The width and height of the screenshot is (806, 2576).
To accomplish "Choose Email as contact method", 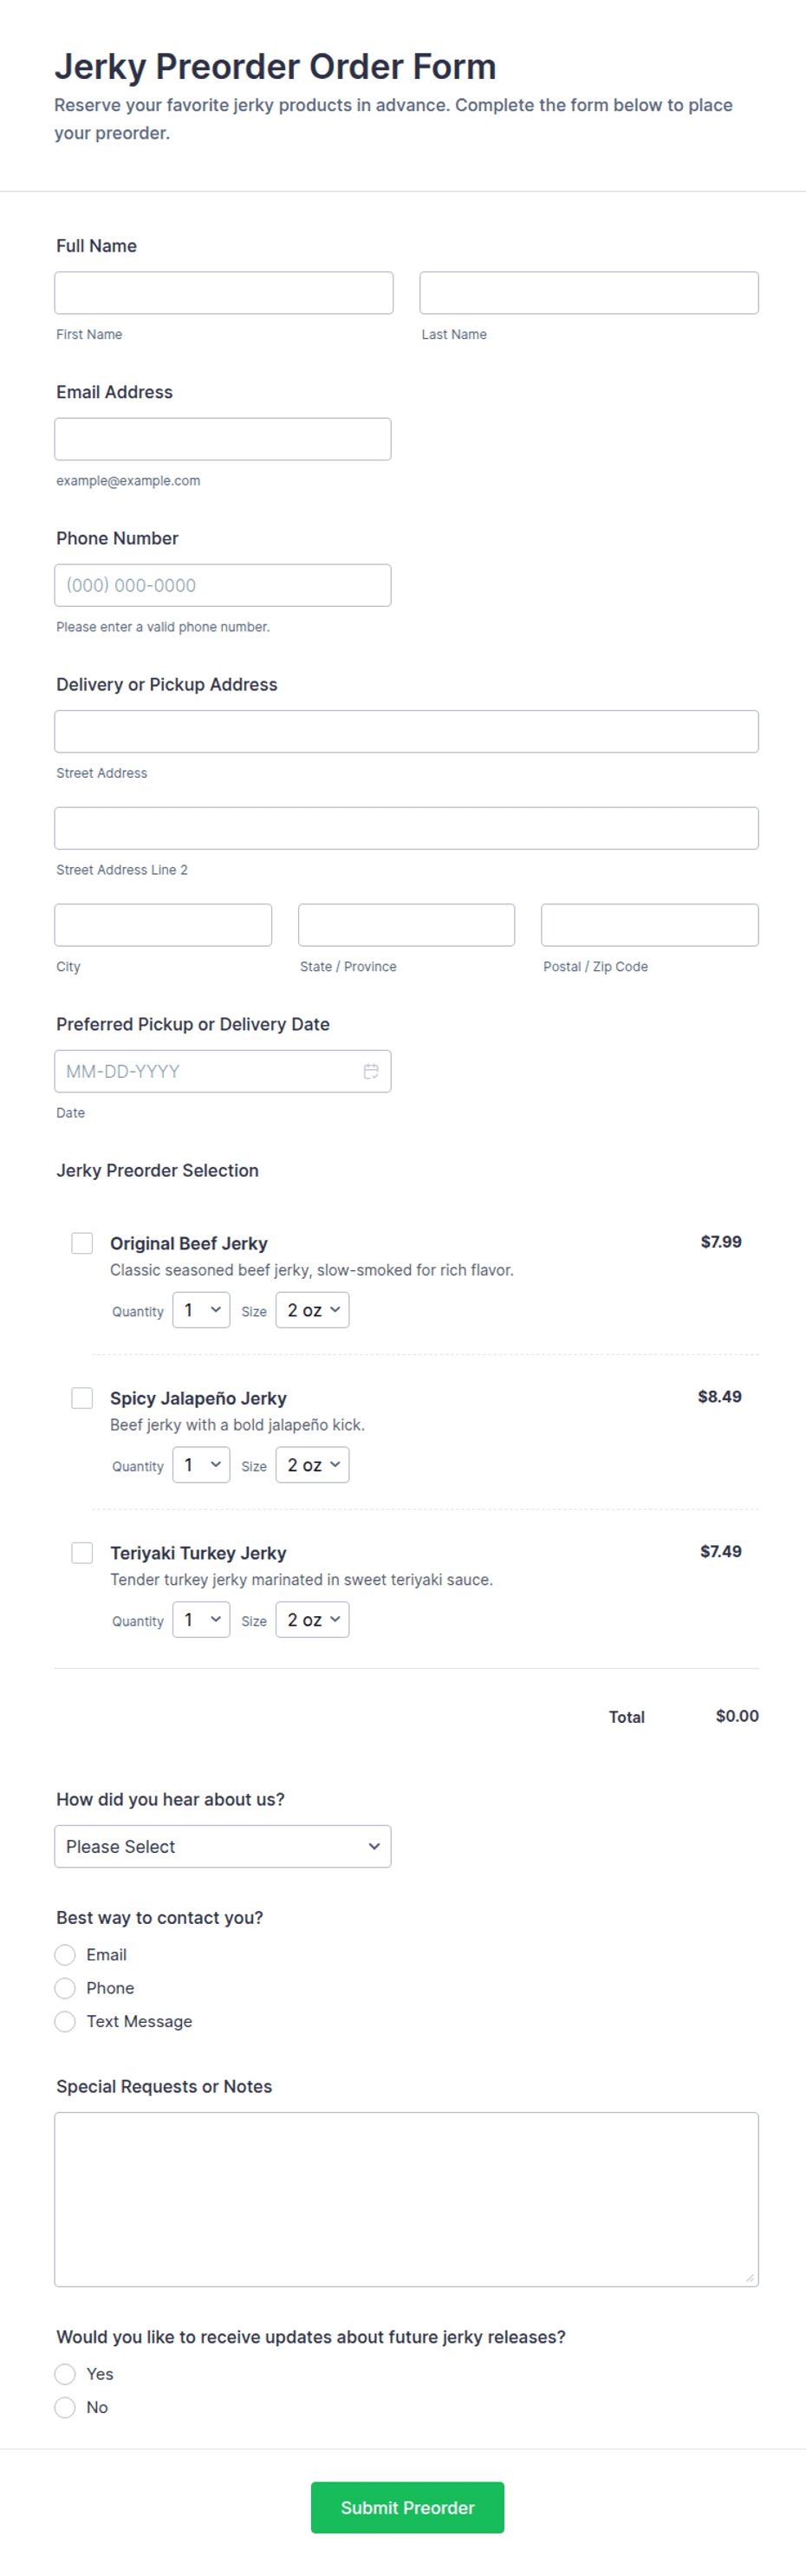I will click(65, 1954).
